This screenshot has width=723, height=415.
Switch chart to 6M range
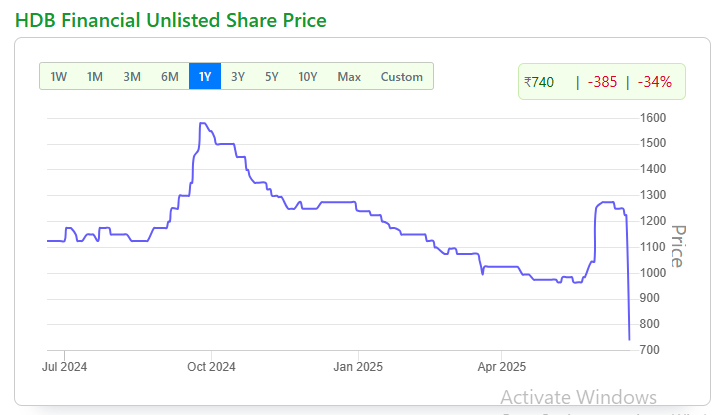[x=170, y=77]
